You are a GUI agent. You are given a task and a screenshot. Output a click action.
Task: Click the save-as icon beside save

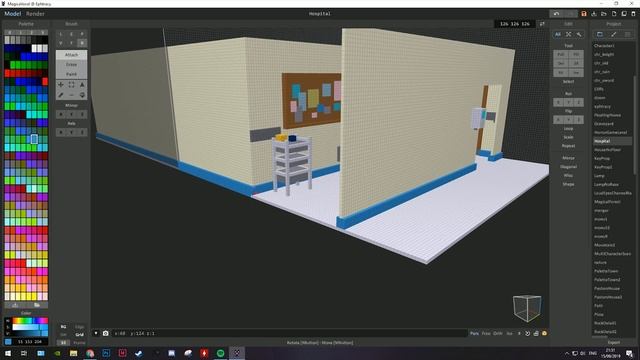pos(594,14)
